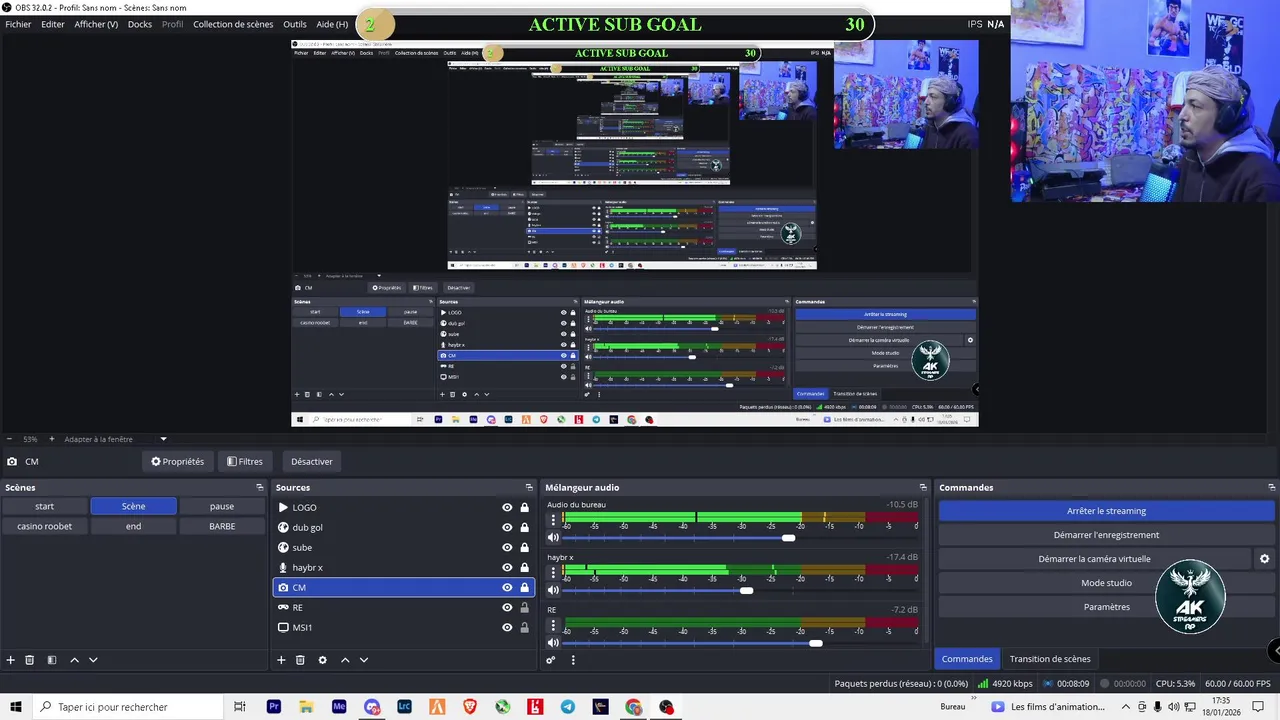Viewport: 1280px width, 720px height.
Task: Toggle visibility of haybr x source
Action: (x=507, y=568)
